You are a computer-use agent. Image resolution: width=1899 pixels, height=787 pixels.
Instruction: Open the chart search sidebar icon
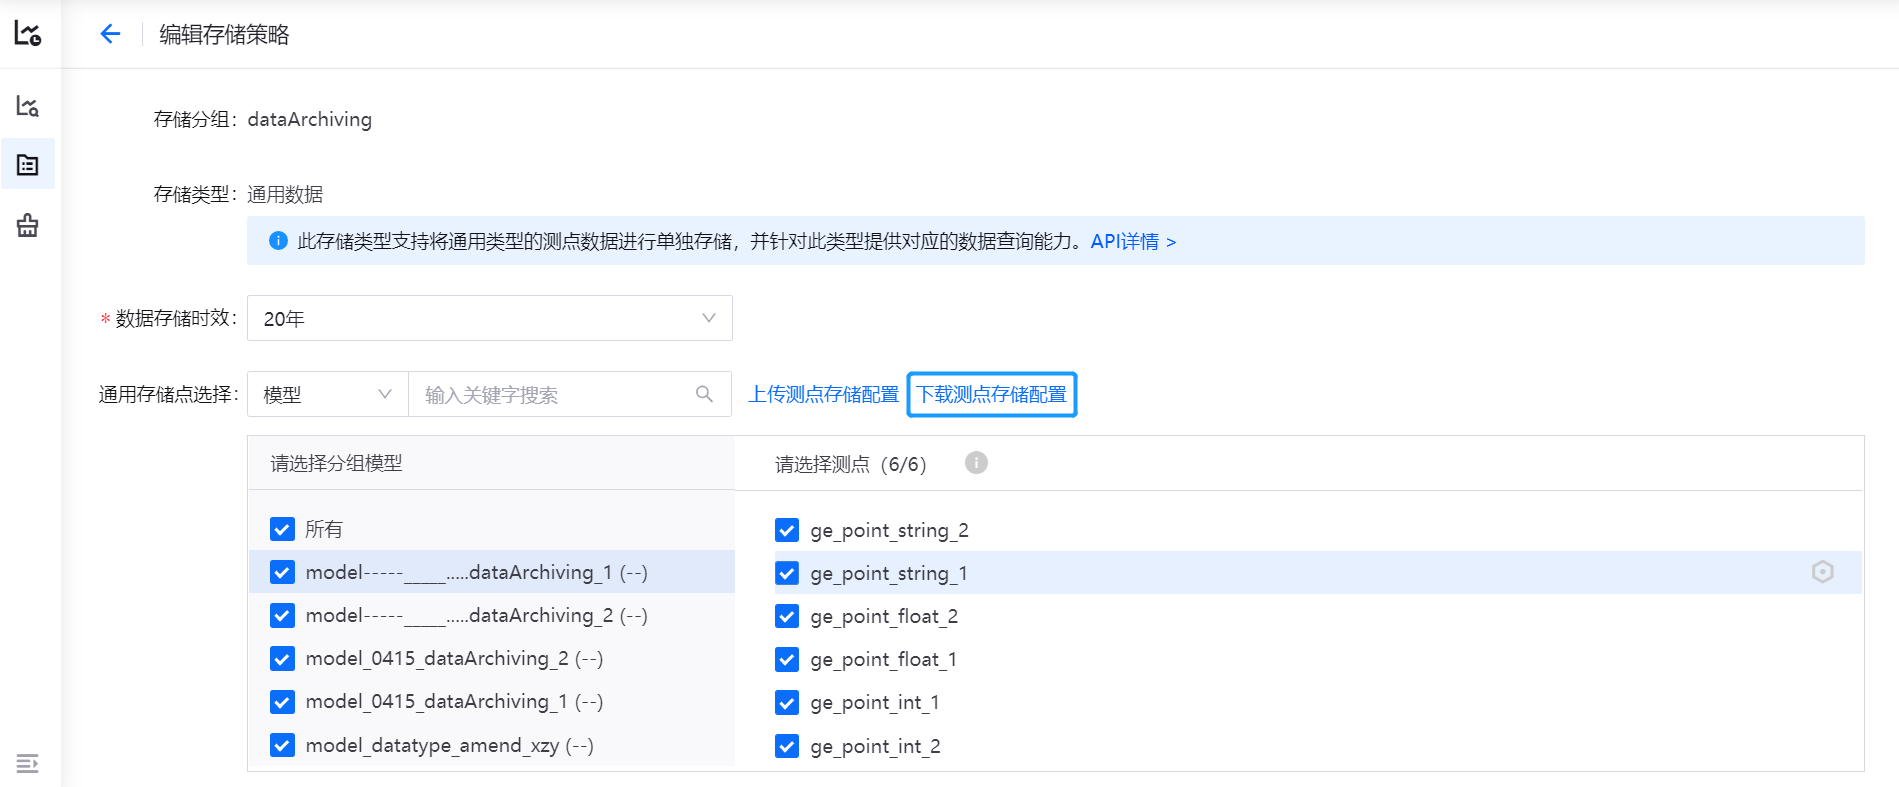(x=28, y=106)
